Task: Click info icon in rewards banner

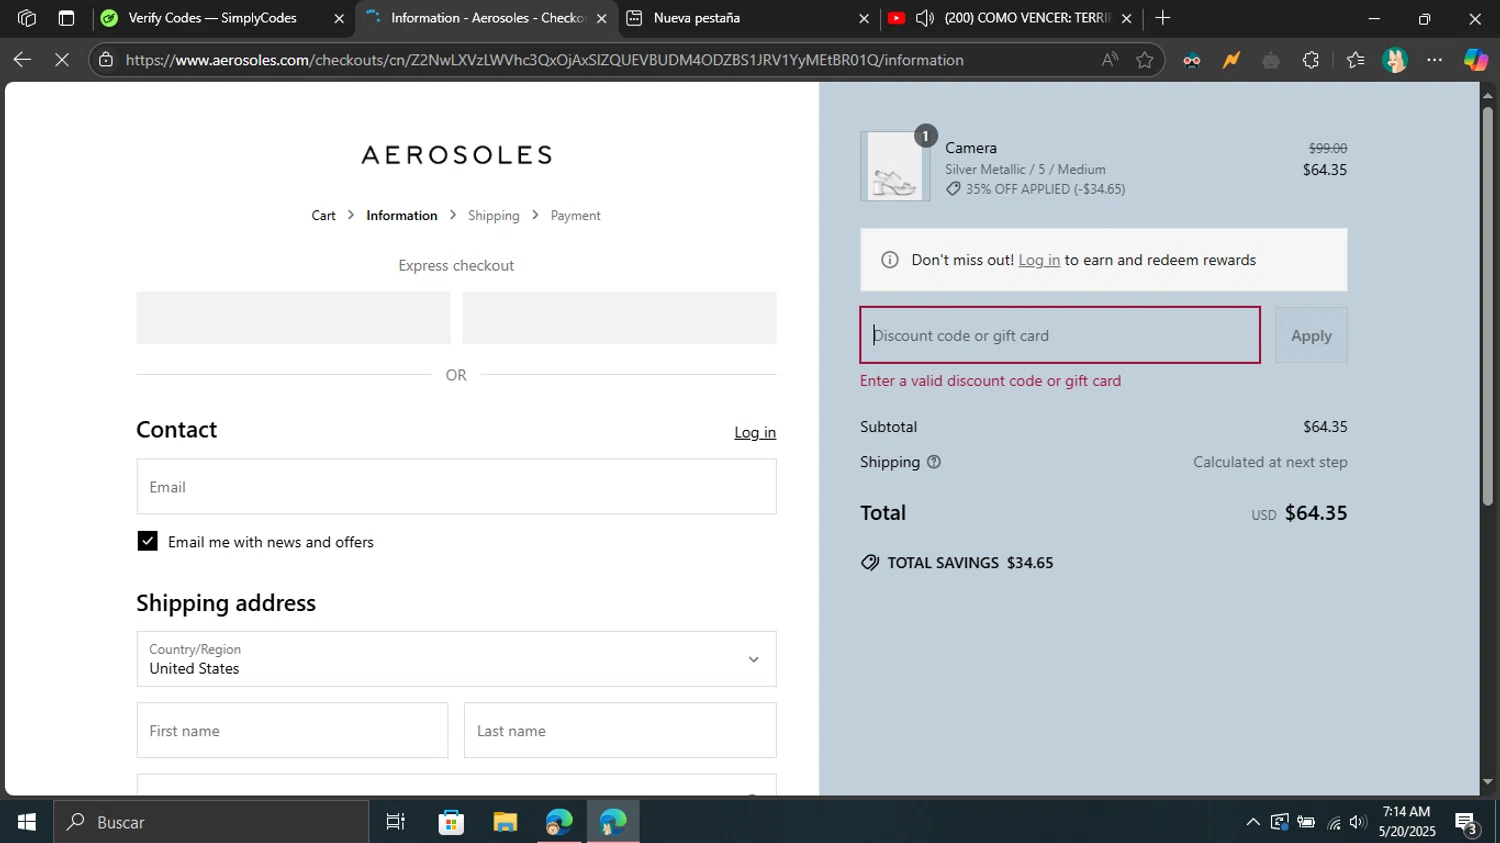Action: coord(889,260)
